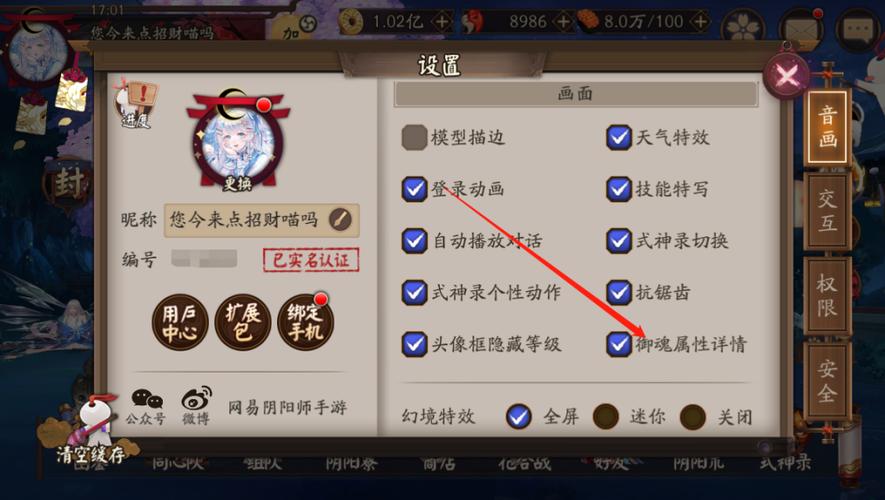The width and height of the screenshot is (885, 500).
Task: Select 关闭 for 幻境特效
Action: point(693,416)
